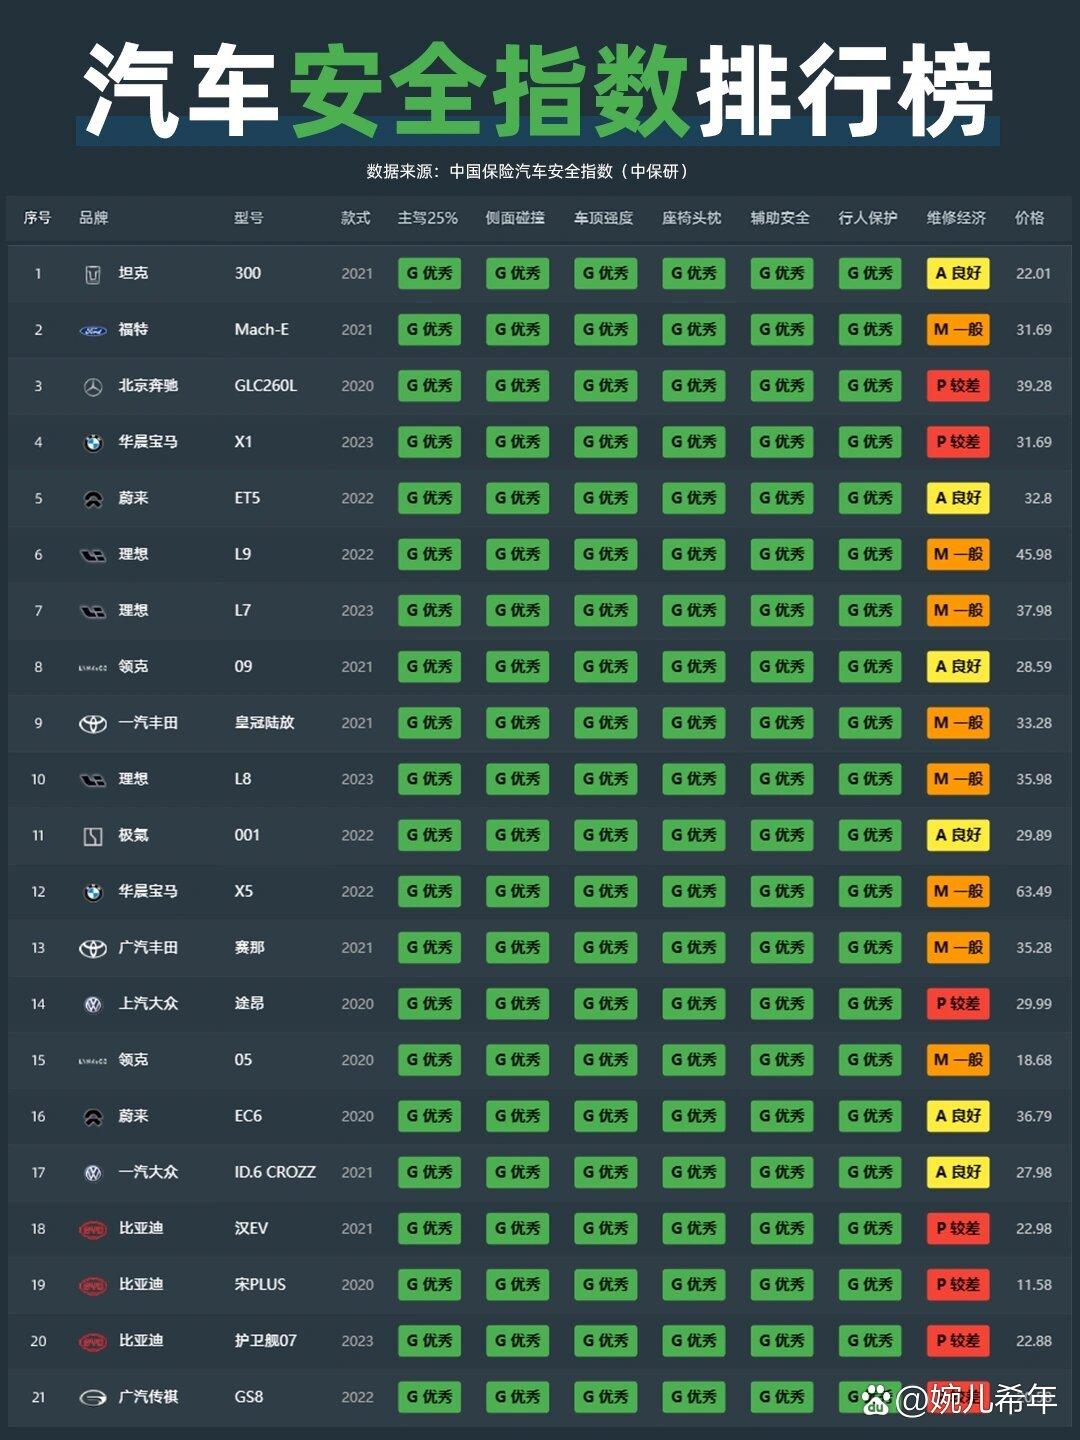
Task: Click the A 良好 badge for ID.6 CROZZ
Action: click(958, 1172)
